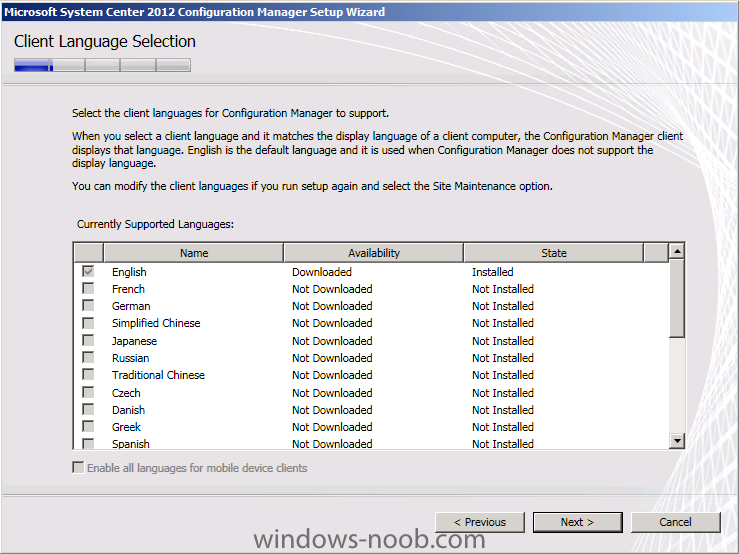This screenshot has height=554, width=739.
Task: Select the Greek row name
Action: pyautogui.click(x=126, y=427)
